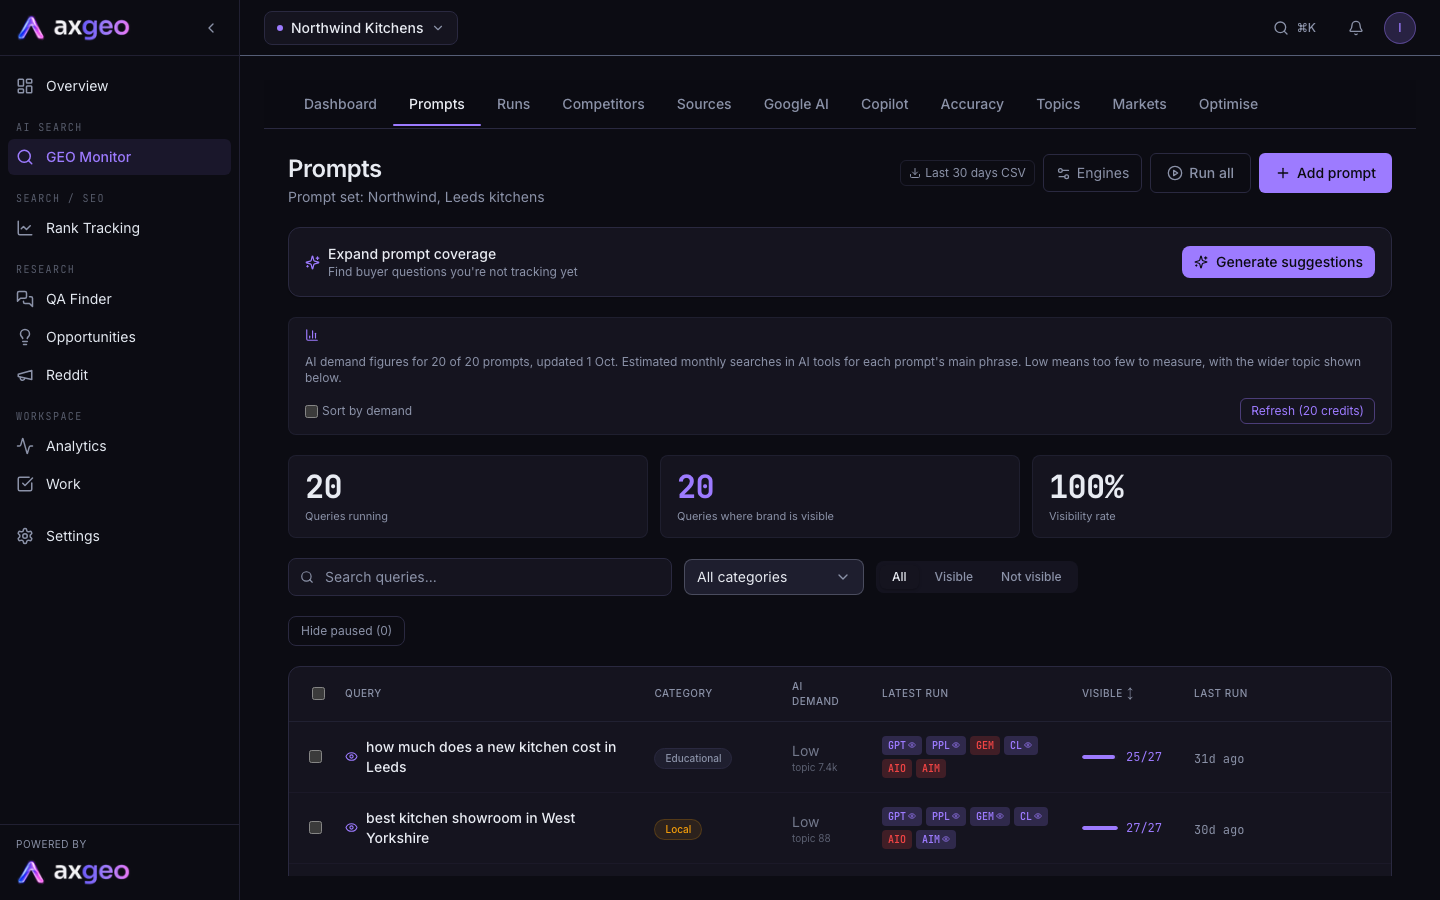Image resolution: width=1440 pixels, height=900 pixels.
Task: Click Generate suggestions button
Action: coord(1278,262)
